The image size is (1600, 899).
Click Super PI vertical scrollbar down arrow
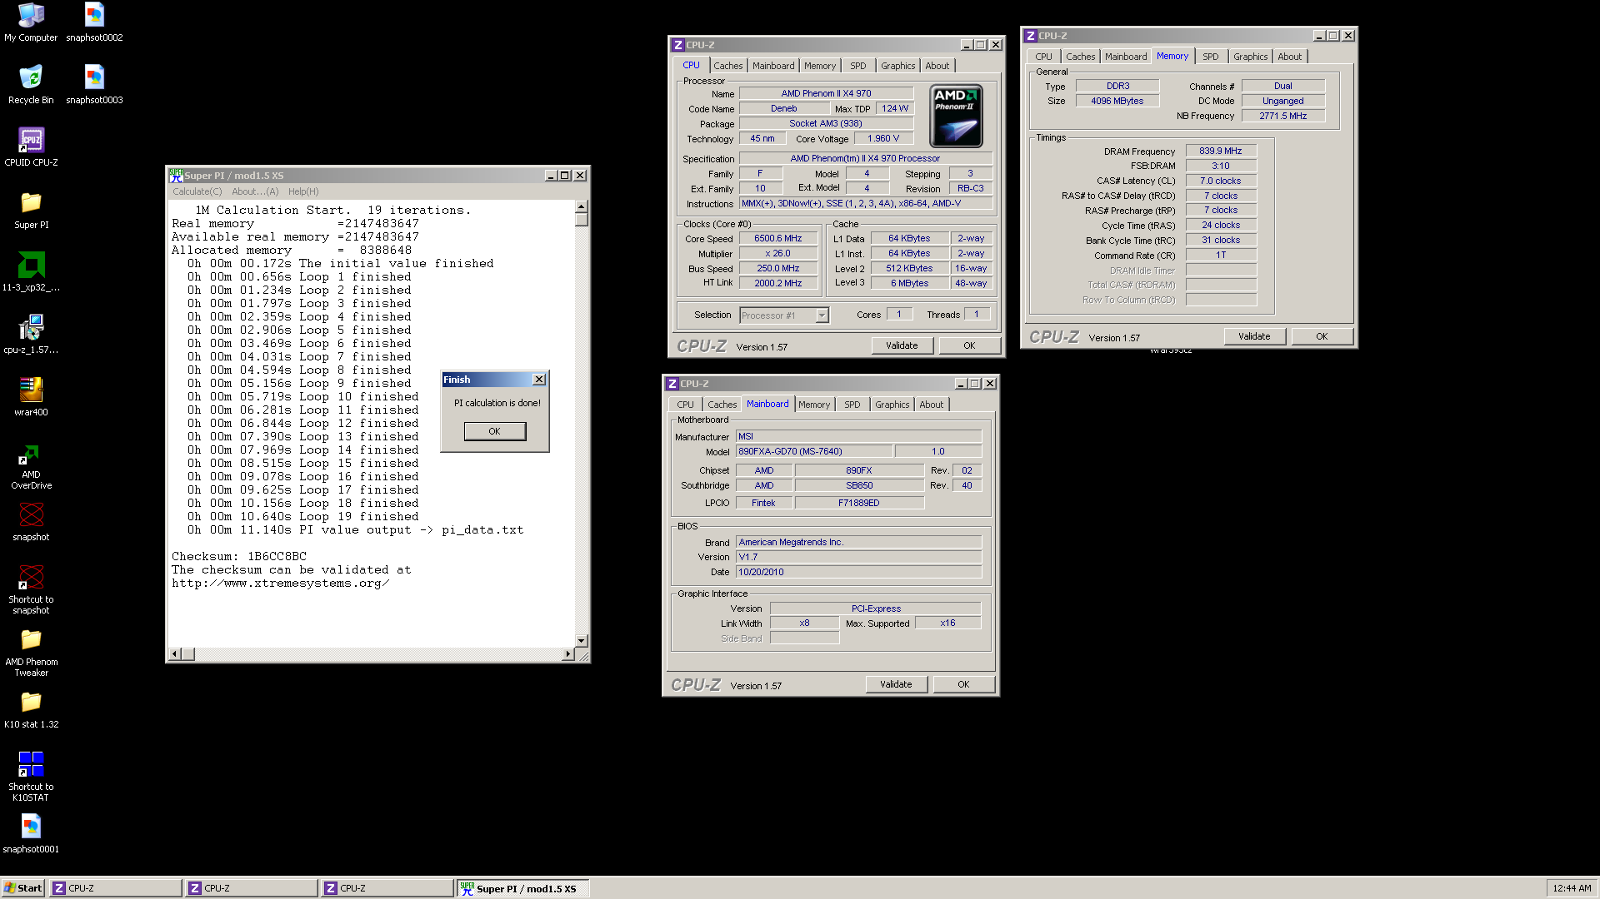(x=582, y=640)
